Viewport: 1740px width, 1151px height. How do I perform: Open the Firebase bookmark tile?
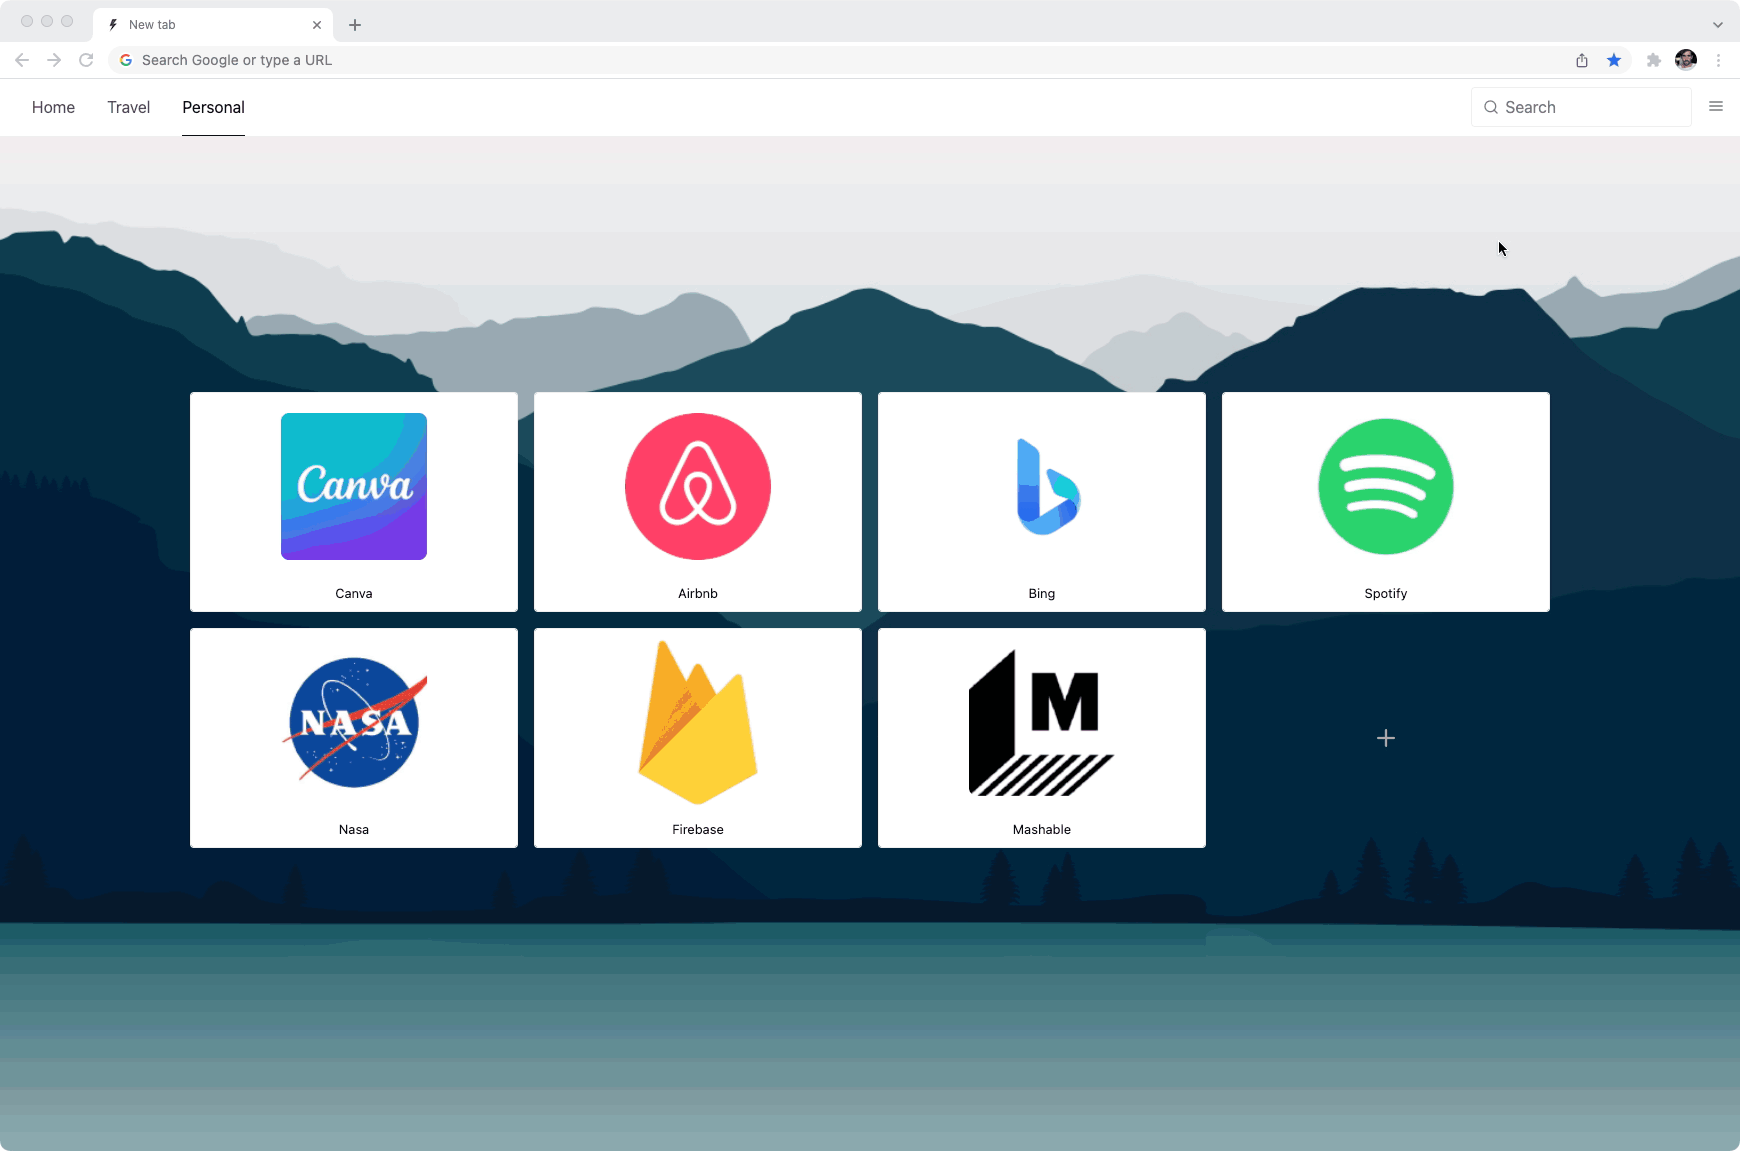coord(698,738)
